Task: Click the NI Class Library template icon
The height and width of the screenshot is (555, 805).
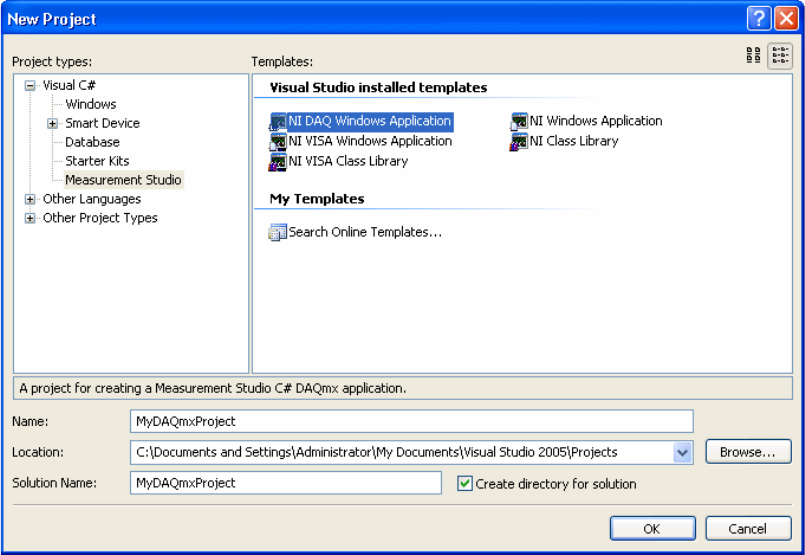Action: 519,142
